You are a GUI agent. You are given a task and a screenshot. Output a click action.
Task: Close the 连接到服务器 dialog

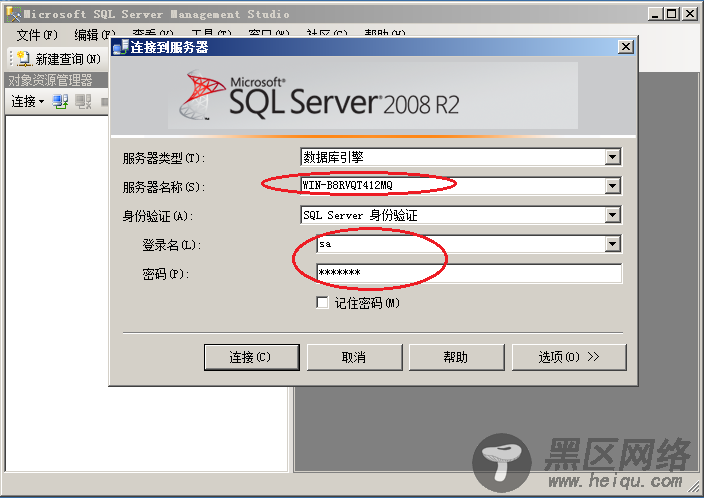pyautogui.click(x=625, y=47)
